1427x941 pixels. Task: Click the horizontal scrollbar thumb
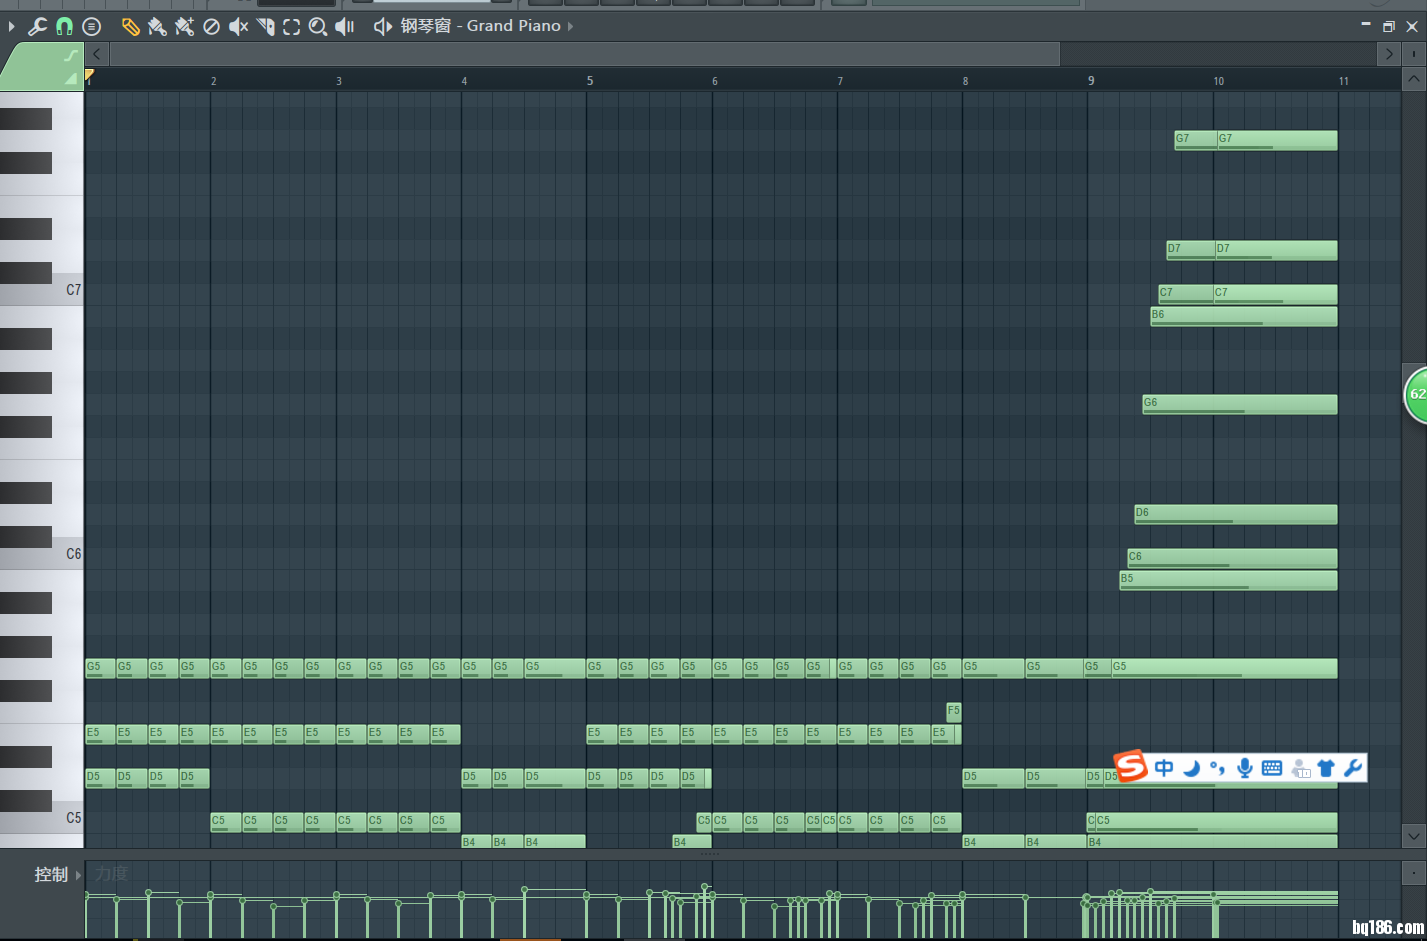pos(584,54)
